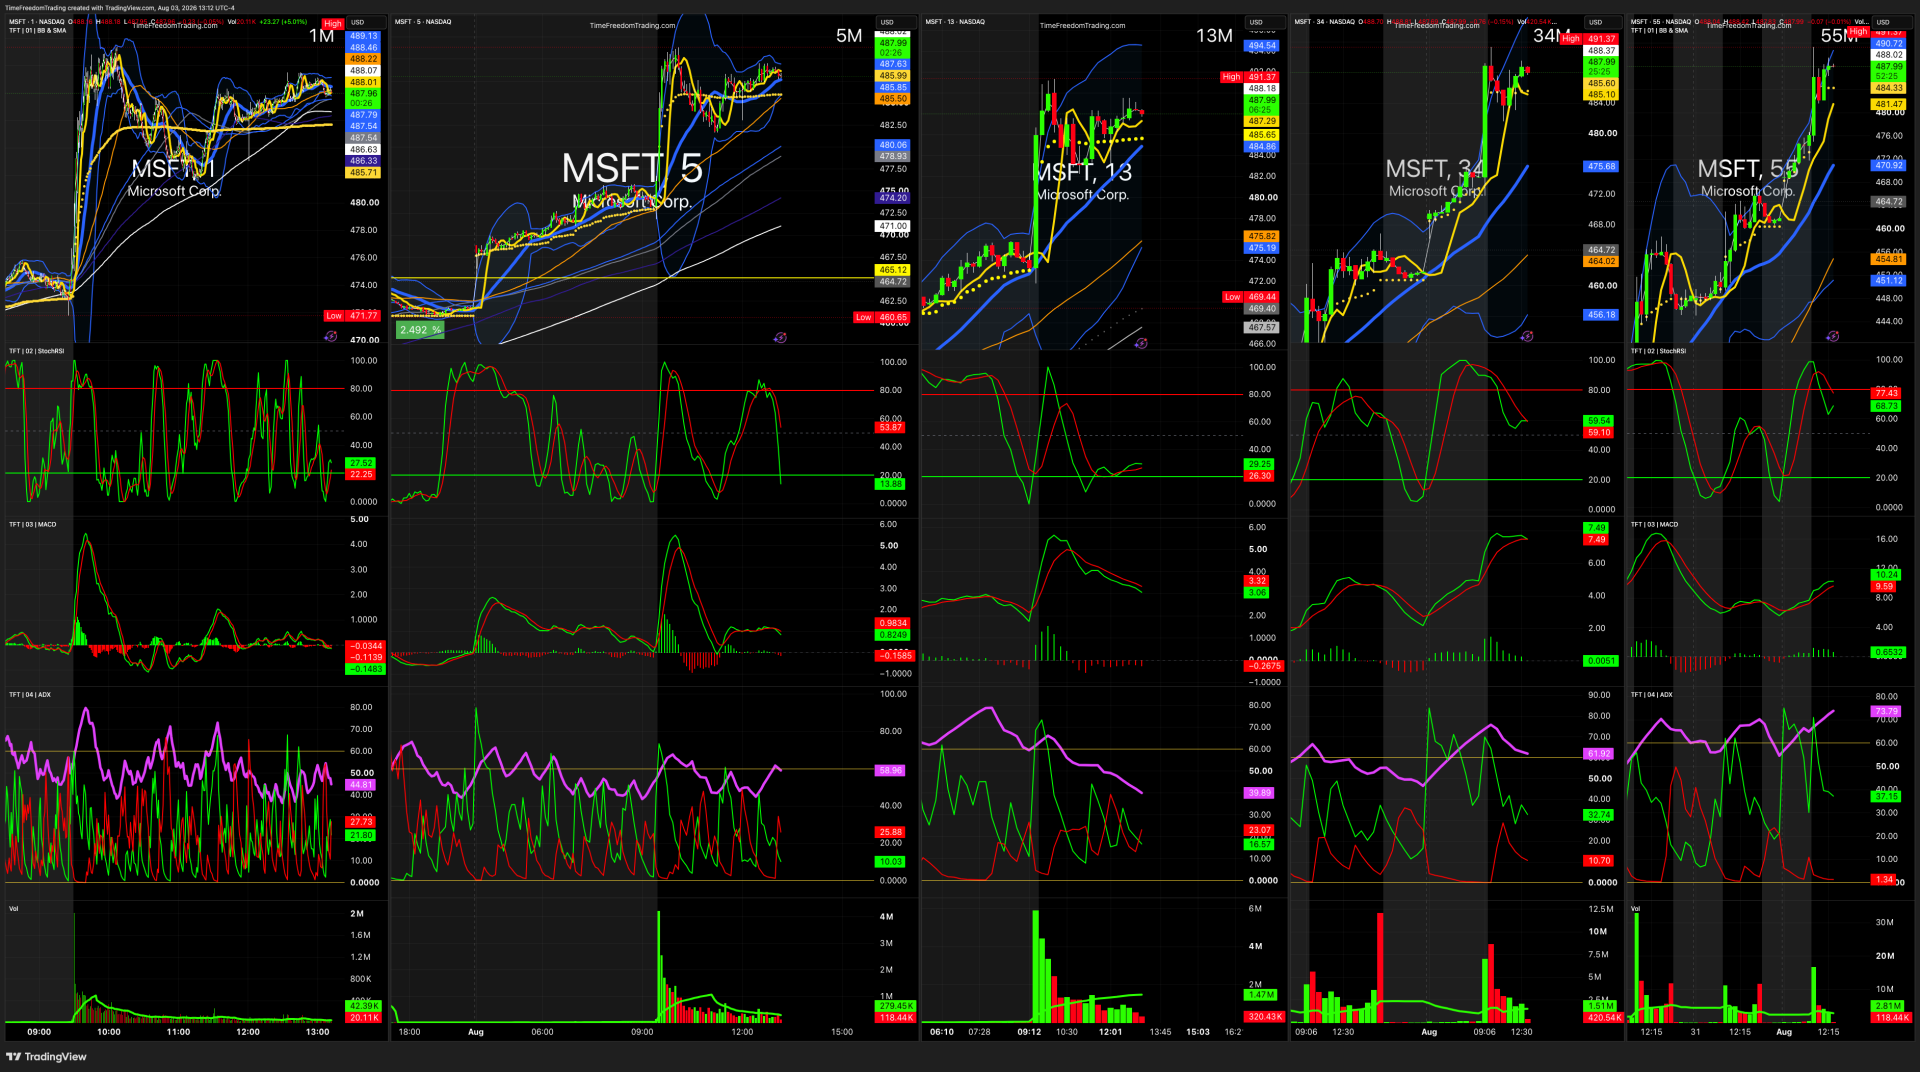This screenshot has height=1072, width=1920.
Task: Click the BB & SMA indicator label on 1M chart
Action: click(x=38, y=30)
